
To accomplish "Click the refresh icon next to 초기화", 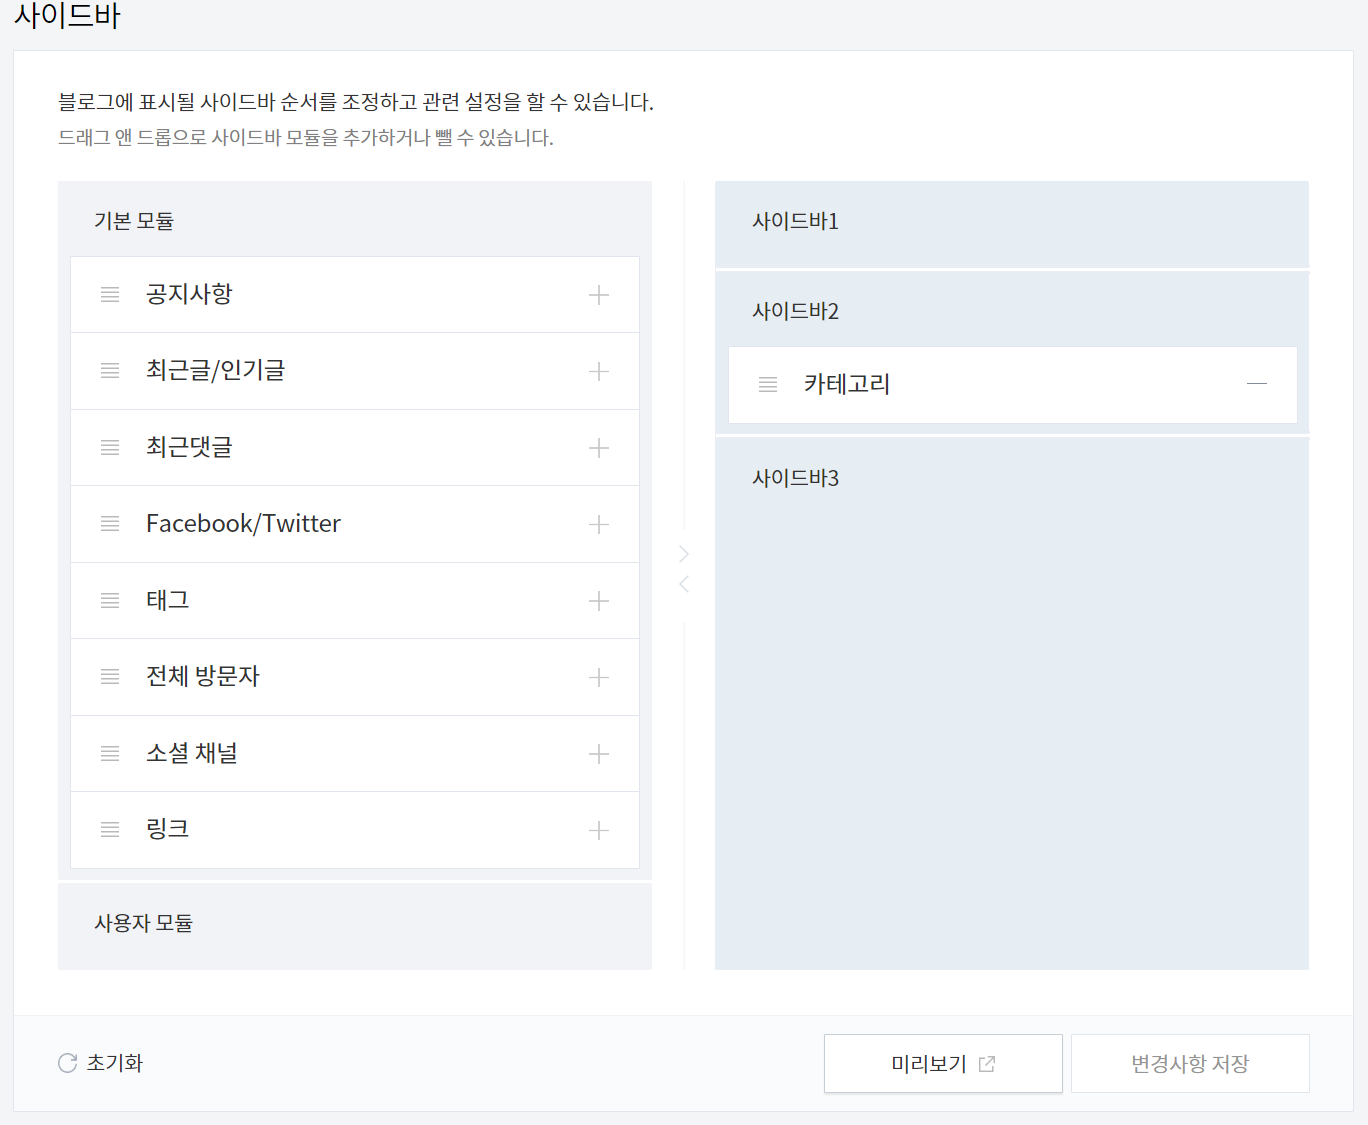I will (x=67, y=1063).
